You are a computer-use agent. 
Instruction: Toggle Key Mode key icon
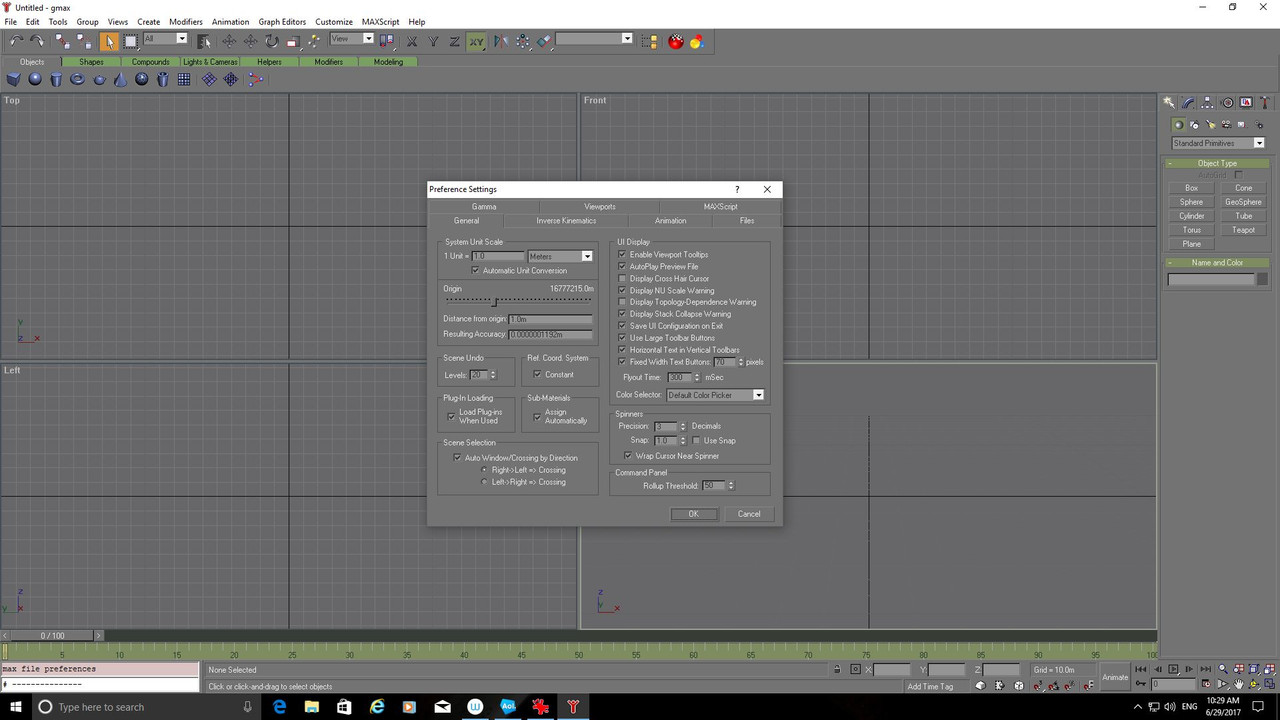1141,683
